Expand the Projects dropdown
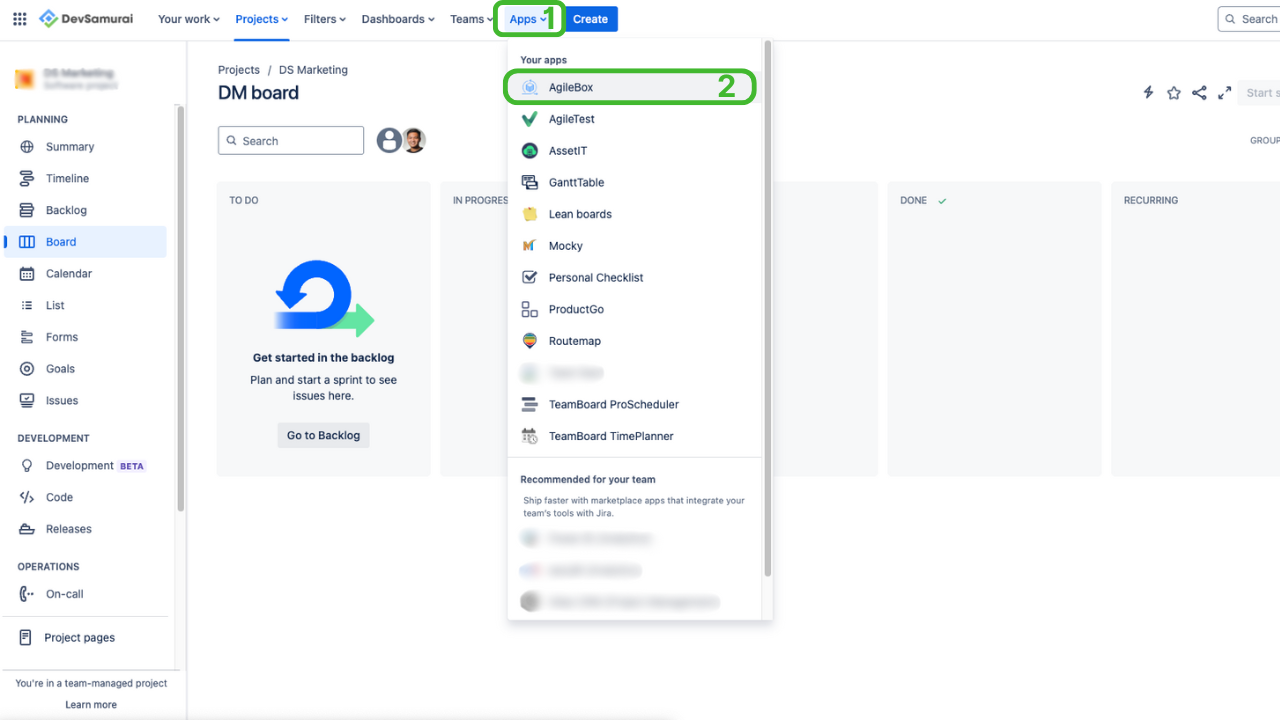 point(262,19)
